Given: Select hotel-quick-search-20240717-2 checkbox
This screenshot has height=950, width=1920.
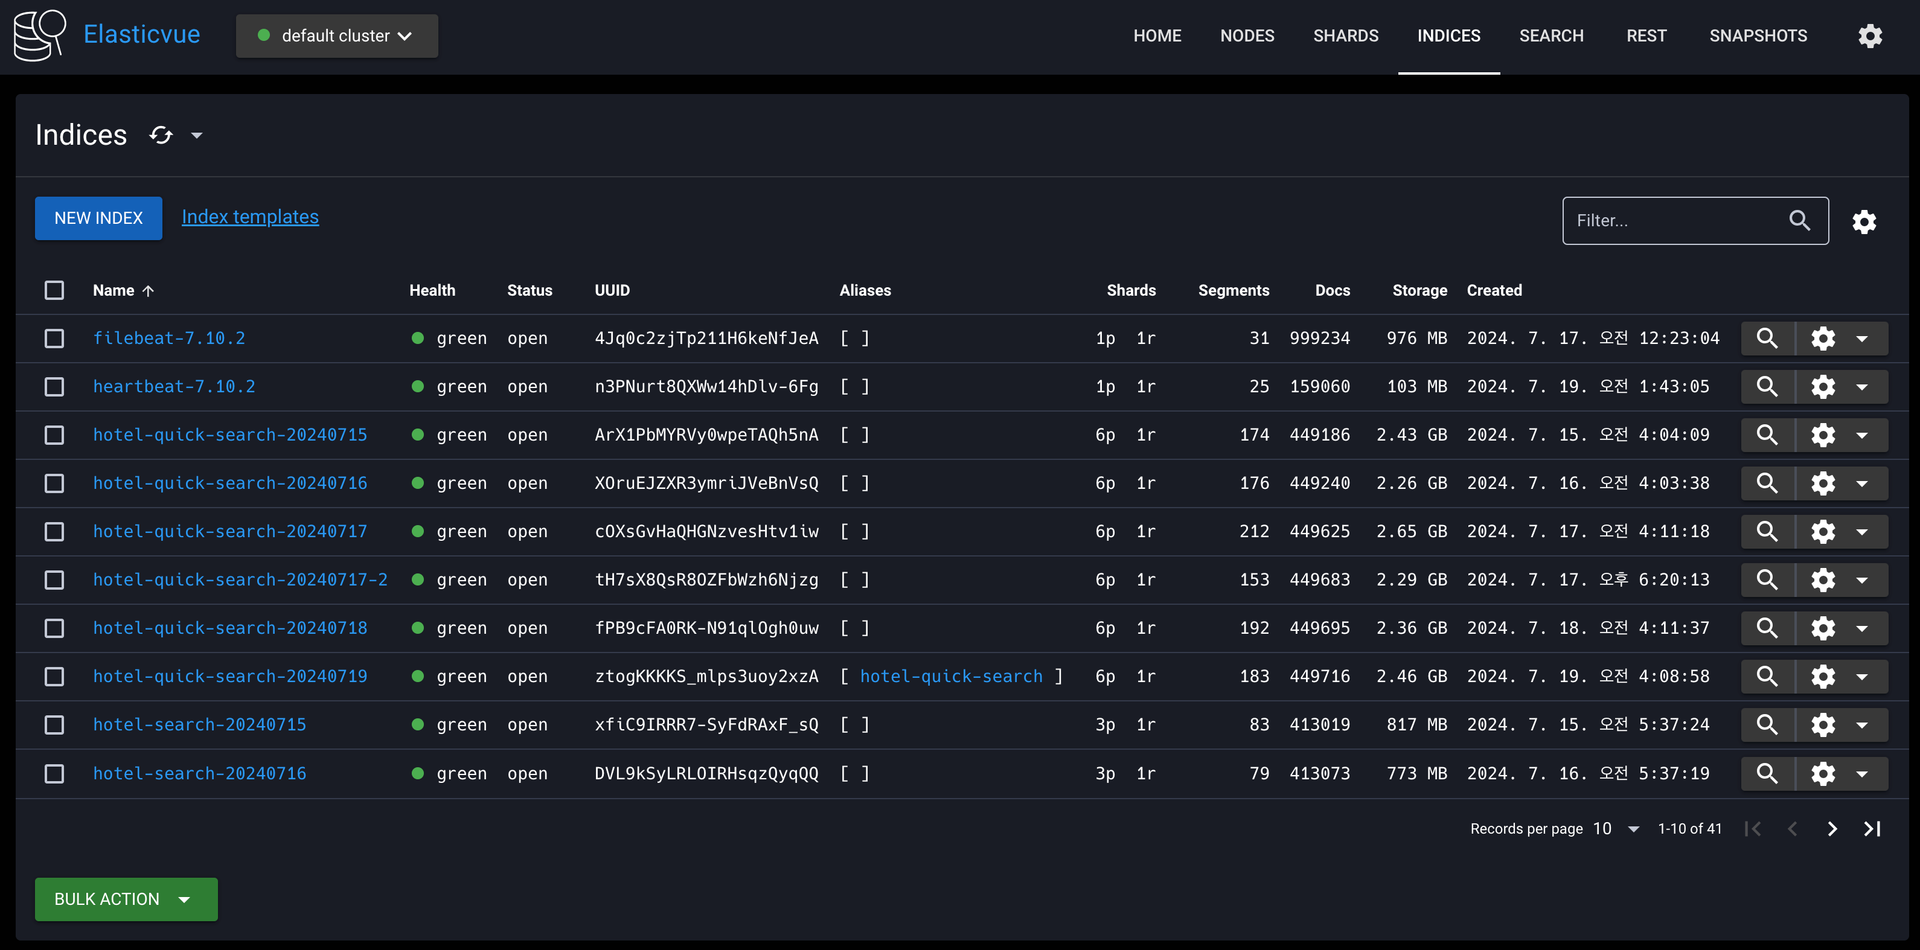Looking at the screenshot, I should point(54,580).
